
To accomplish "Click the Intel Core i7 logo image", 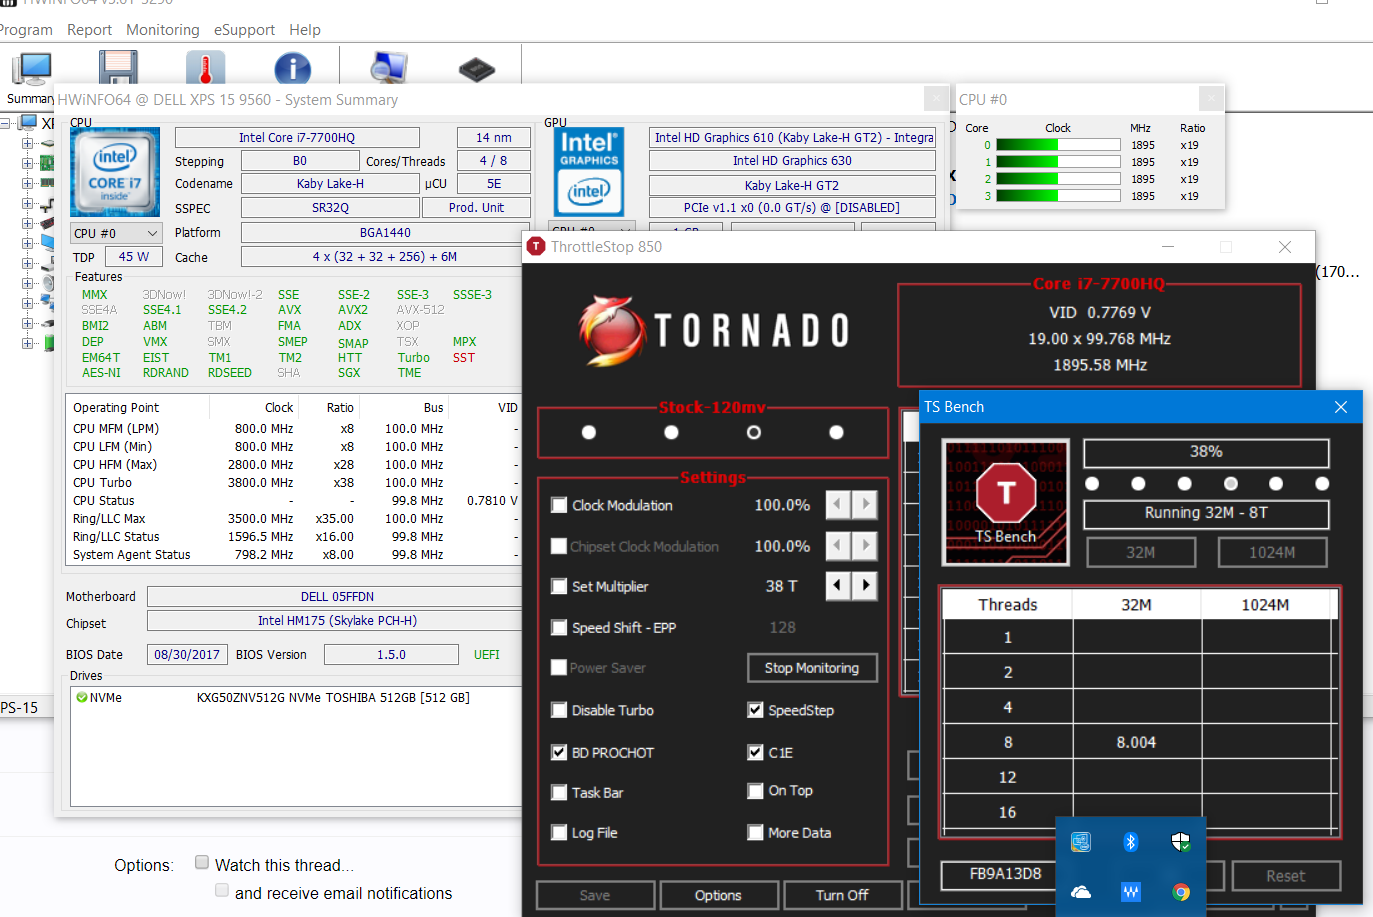I will point(115,172).
